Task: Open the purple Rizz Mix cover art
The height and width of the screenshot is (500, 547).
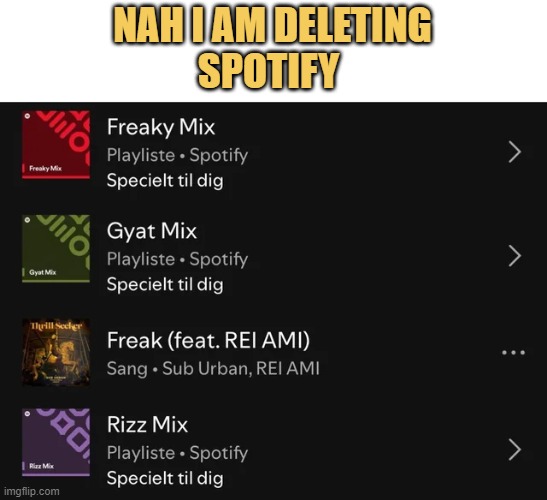Action: point(56,442)
